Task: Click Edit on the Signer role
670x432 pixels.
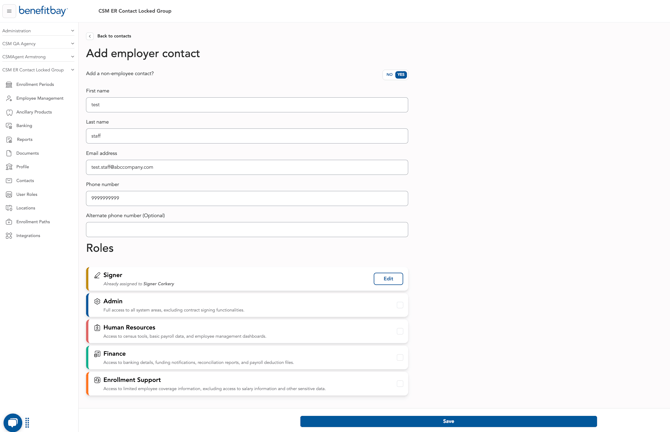Action: (x=388, y=279)
